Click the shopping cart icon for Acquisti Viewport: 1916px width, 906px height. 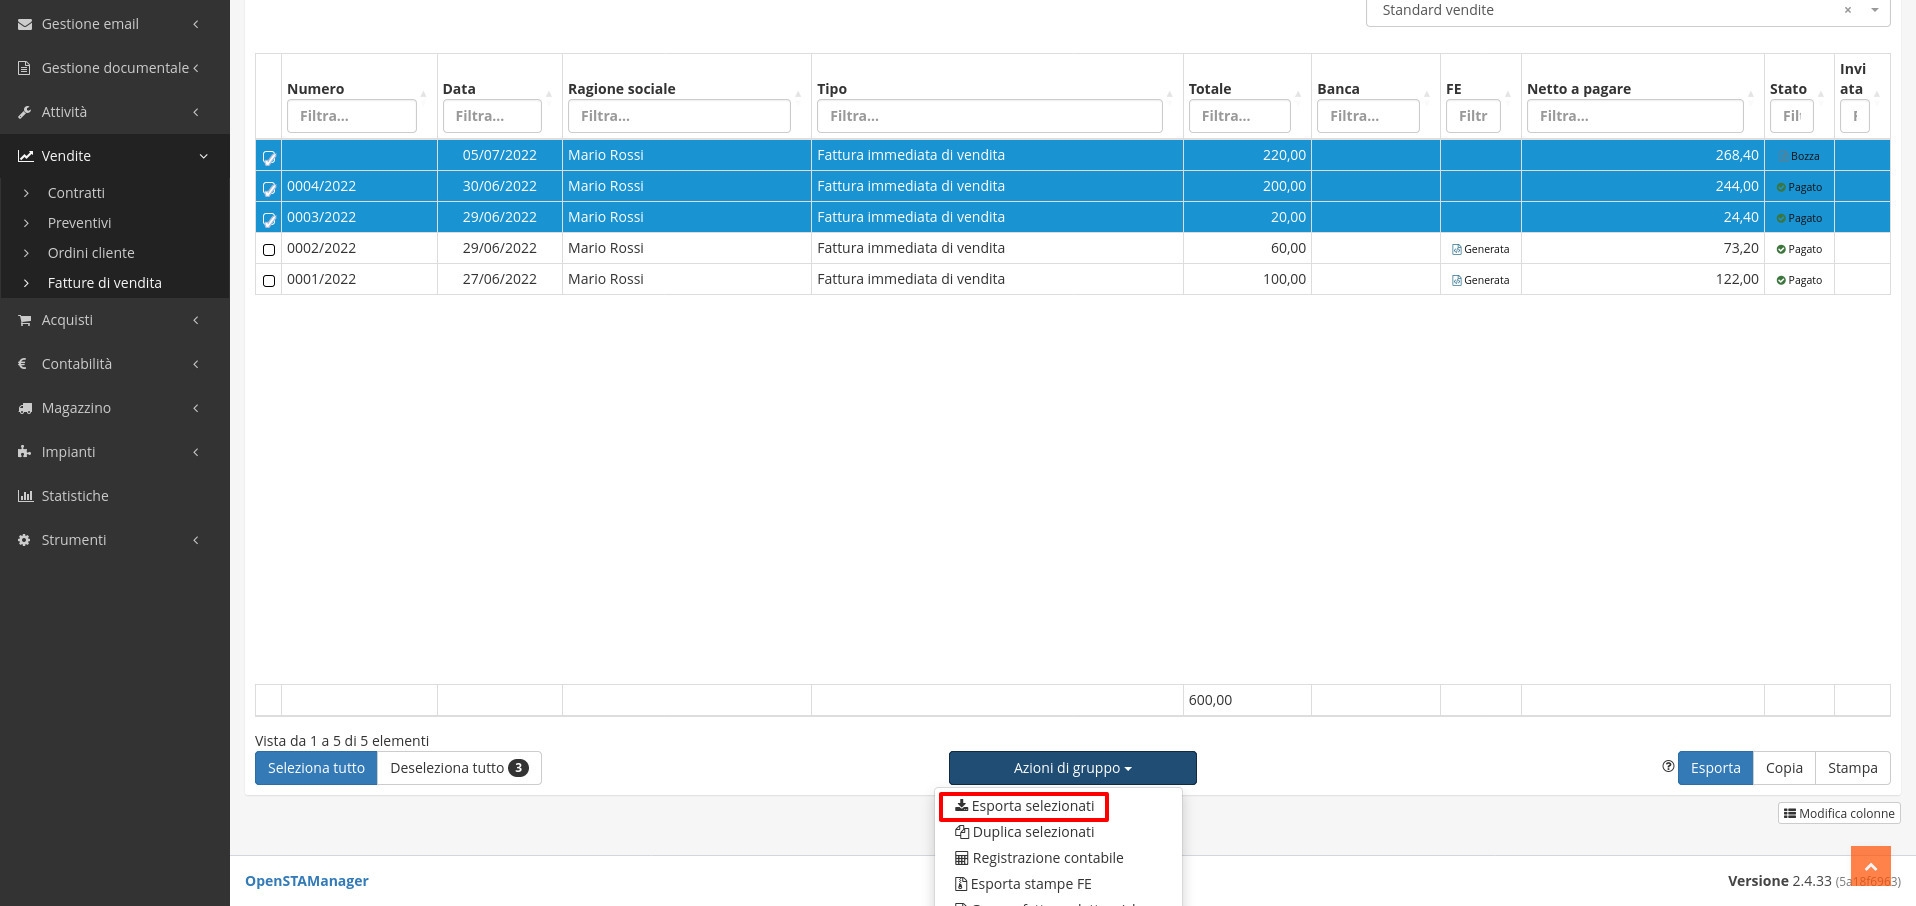[24, 320]
